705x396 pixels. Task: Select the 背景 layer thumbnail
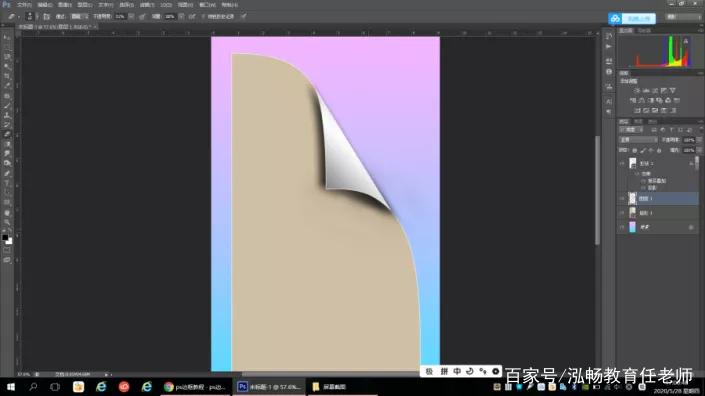point(633,227)
